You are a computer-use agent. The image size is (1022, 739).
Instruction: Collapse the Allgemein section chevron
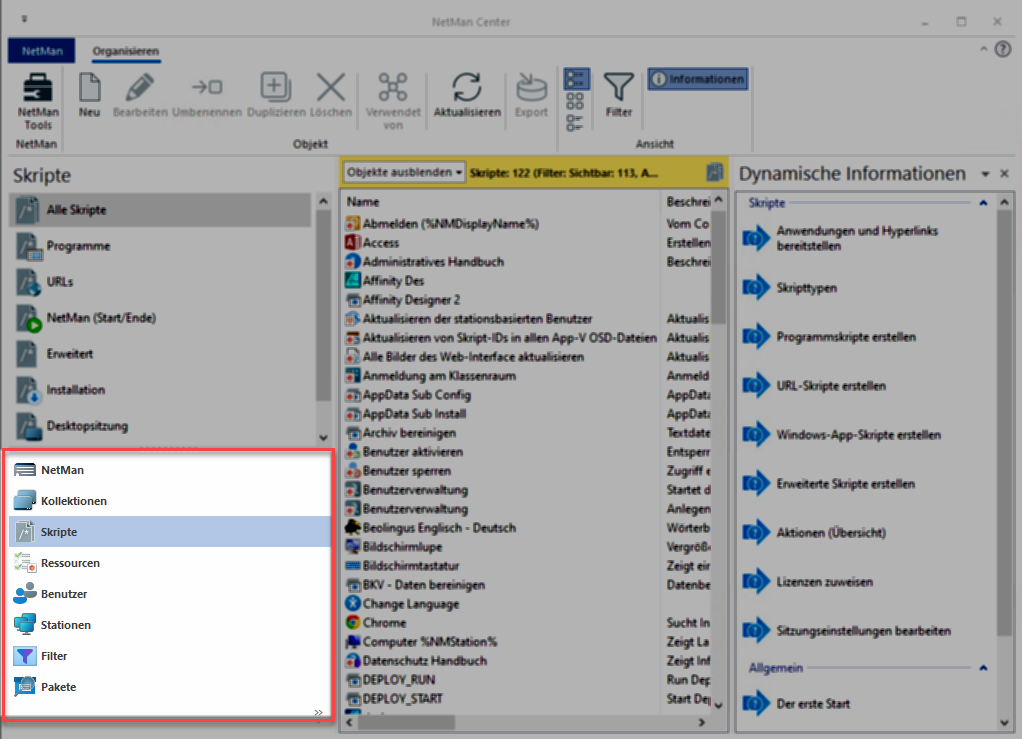(x=983, y=667)
